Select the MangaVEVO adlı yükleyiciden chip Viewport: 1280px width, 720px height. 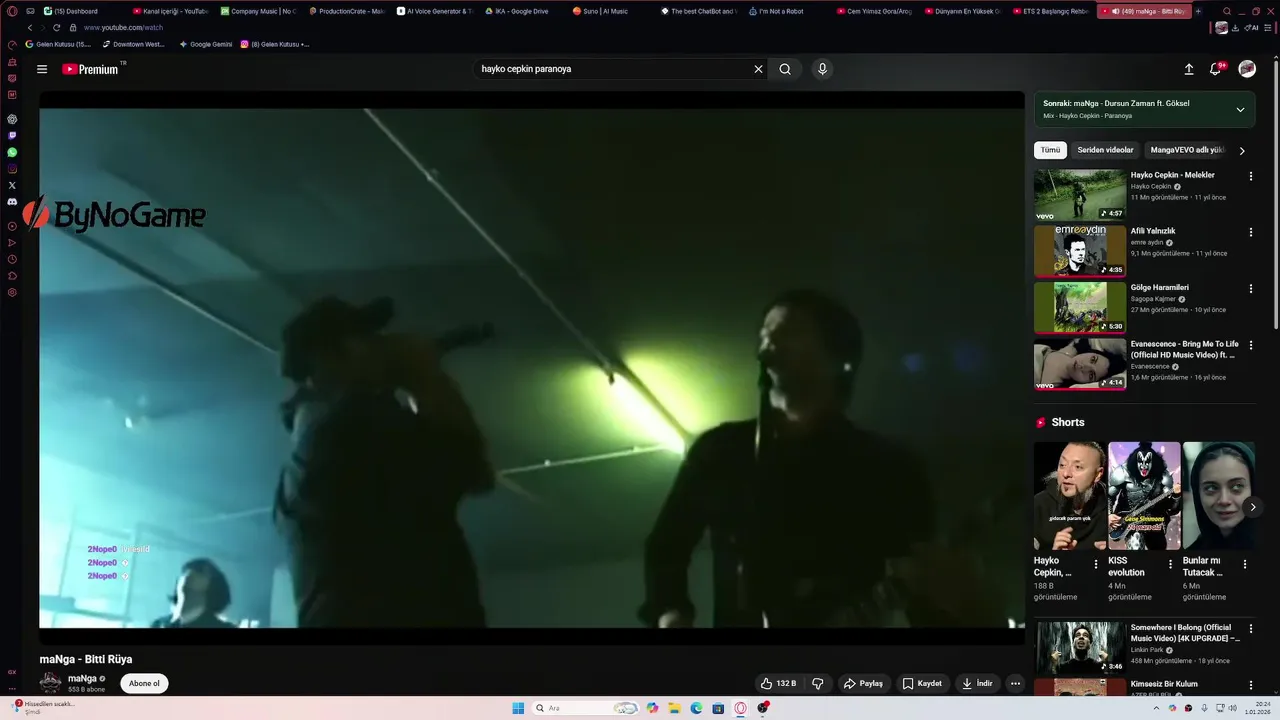[x=1187, y=150]
